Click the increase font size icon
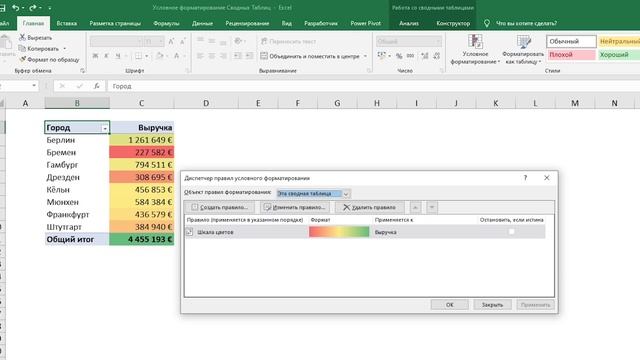640x360 pixels. (x=171, y=42)
